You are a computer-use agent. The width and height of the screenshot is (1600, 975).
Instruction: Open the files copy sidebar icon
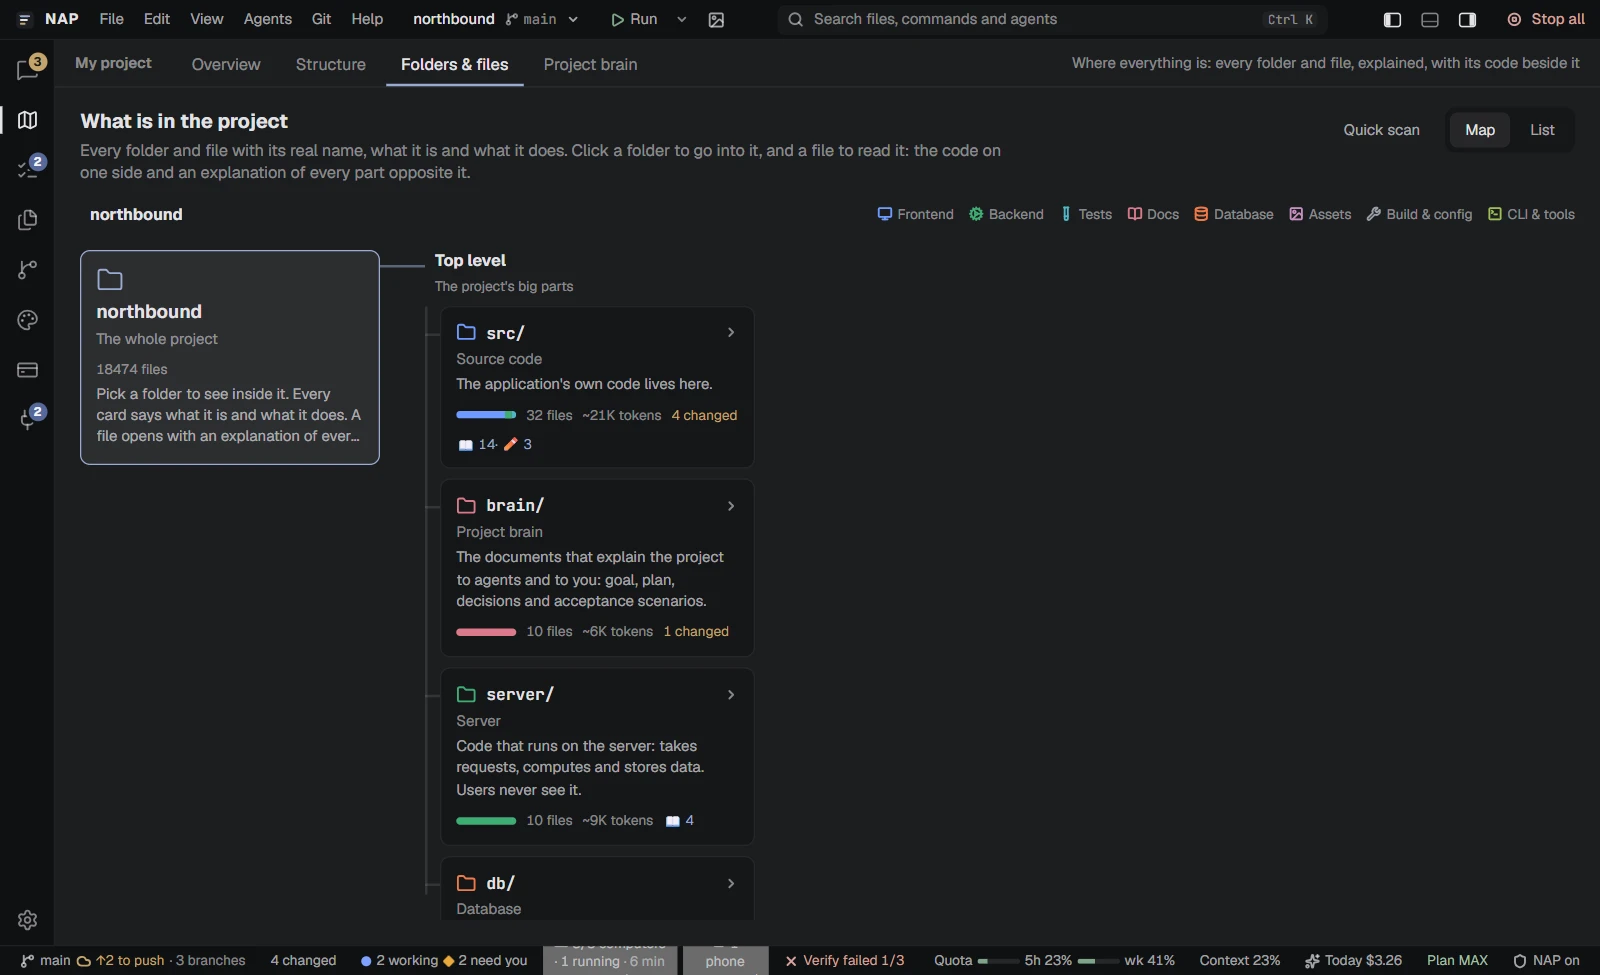pos(28,220)
